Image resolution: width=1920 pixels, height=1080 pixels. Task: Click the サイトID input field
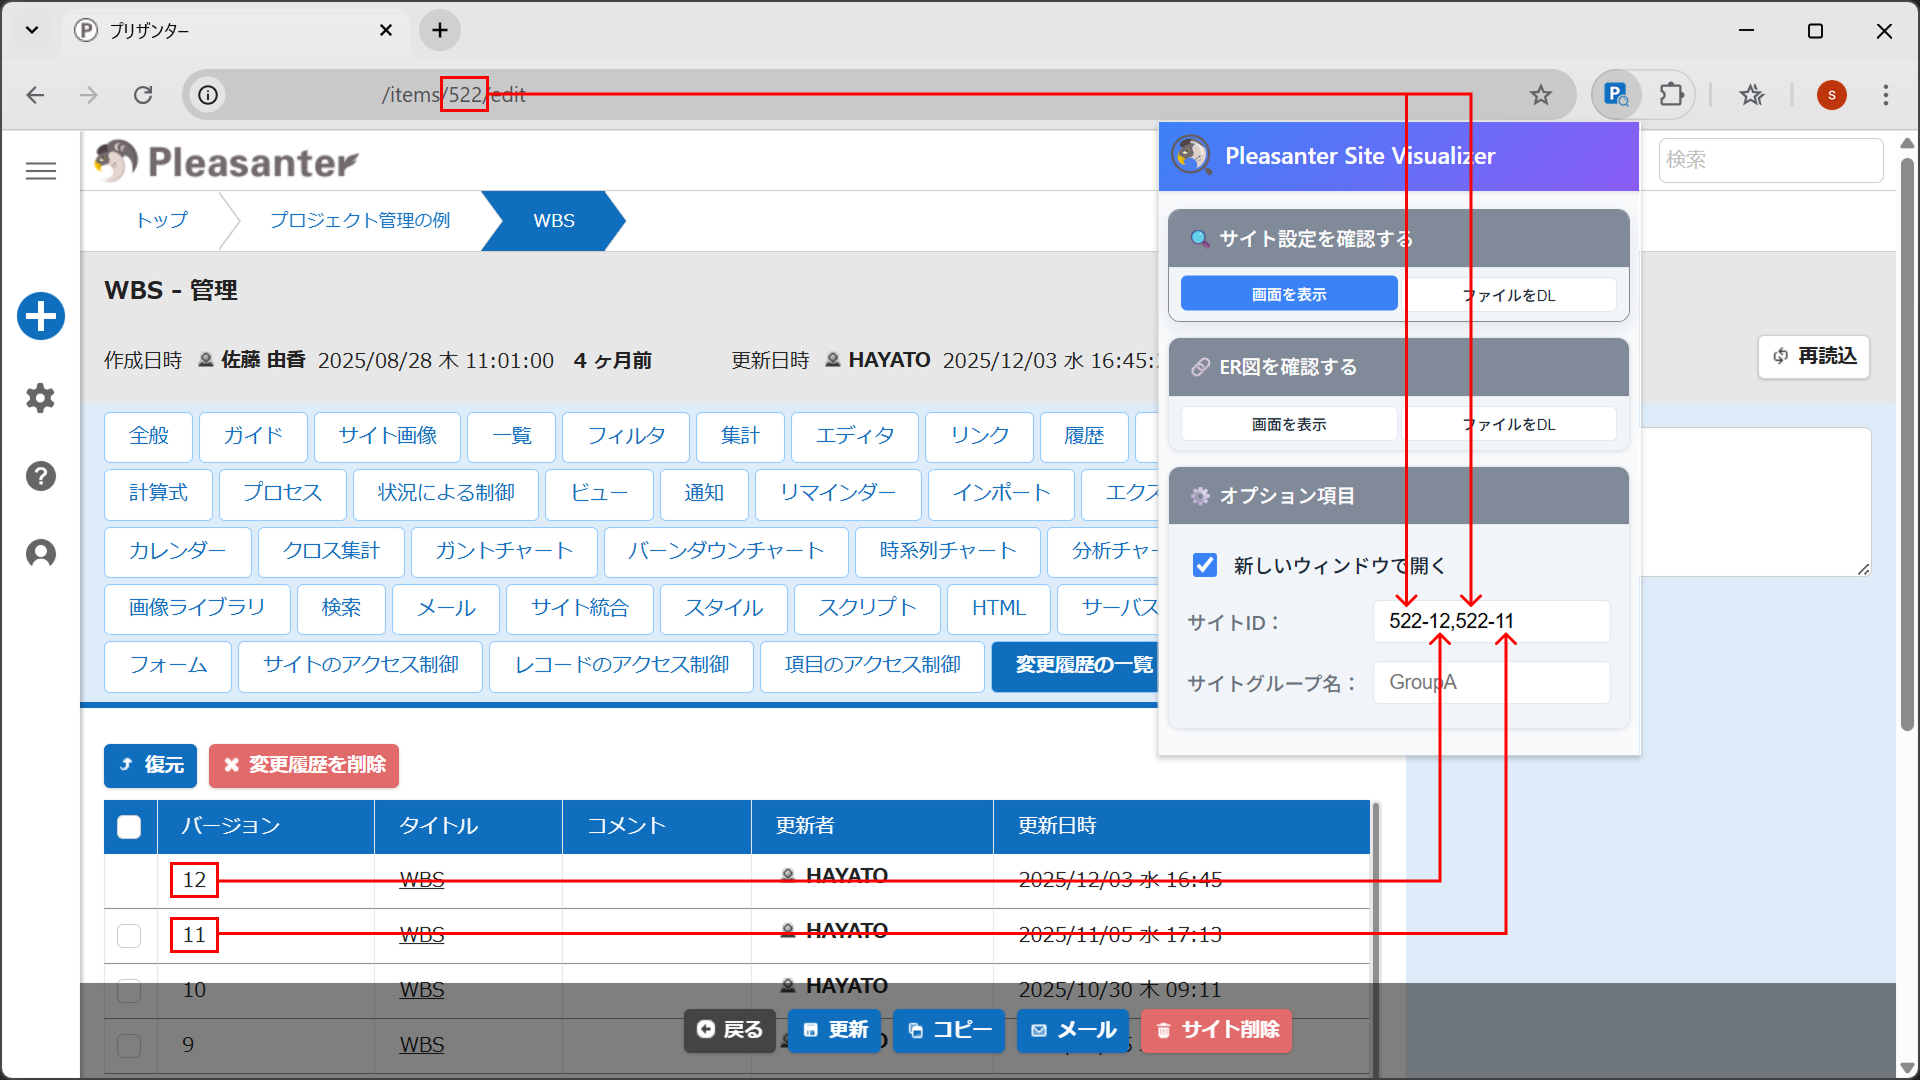tap(1491, 621)
